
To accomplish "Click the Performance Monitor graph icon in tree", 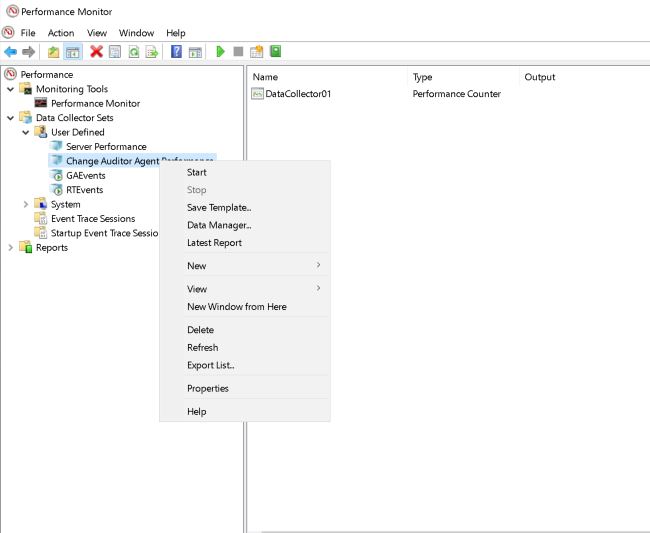I will pyautogui.click(x=41, y=103).
